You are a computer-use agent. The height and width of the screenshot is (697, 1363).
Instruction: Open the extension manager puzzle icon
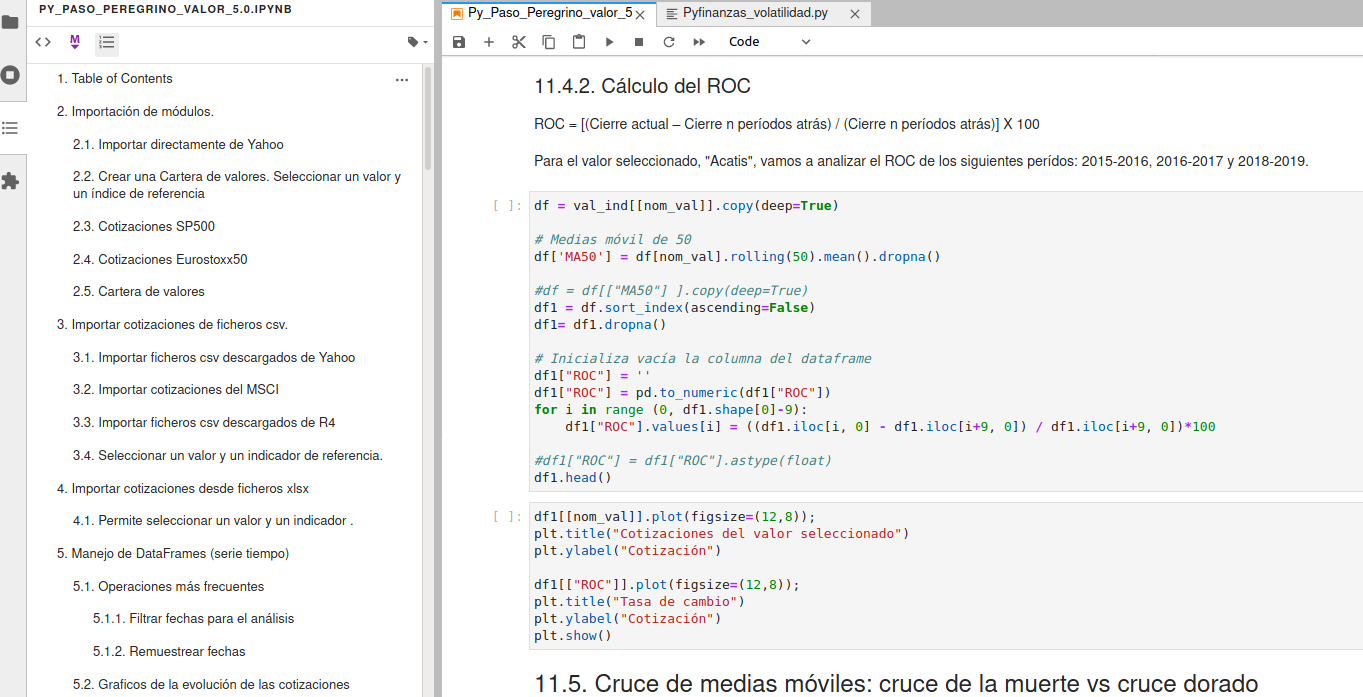tap(11, 181)
